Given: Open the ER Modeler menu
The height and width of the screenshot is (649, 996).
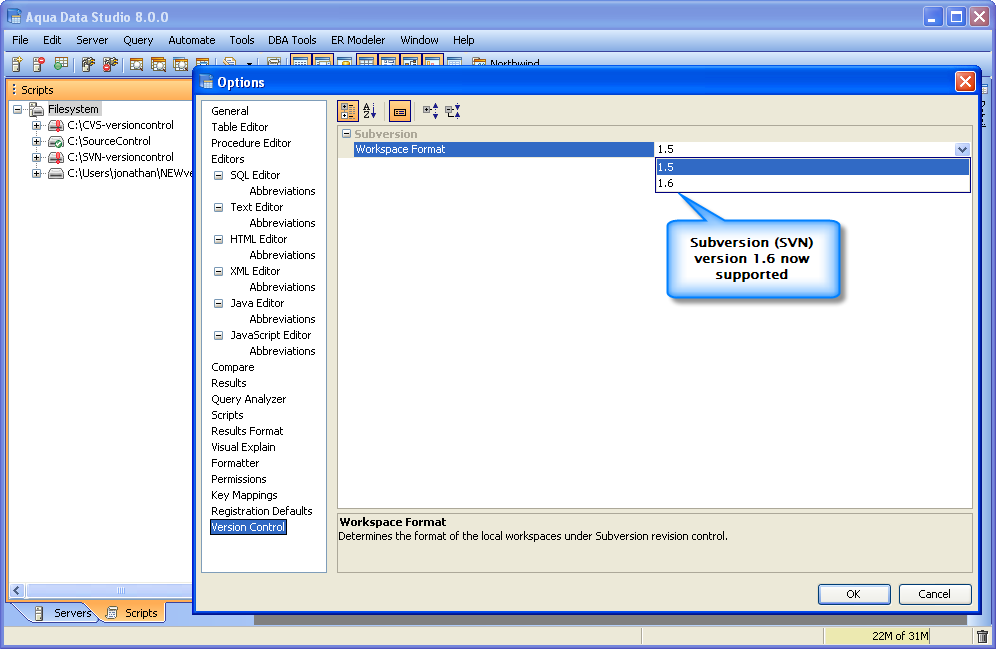Looking at the screenshot, I should (358, 40).
